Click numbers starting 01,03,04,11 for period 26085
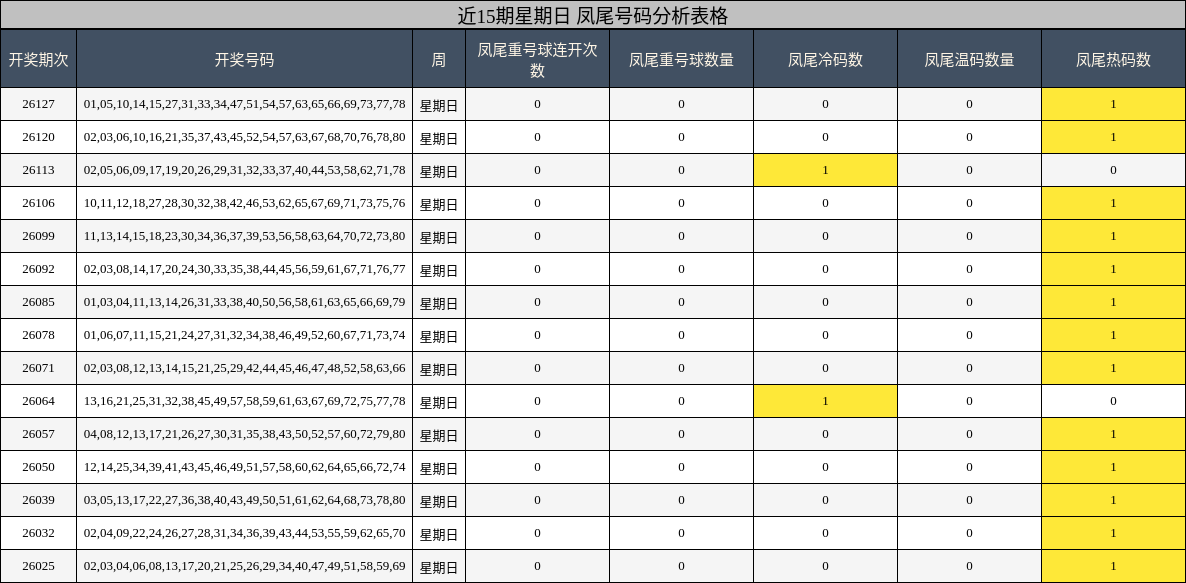Screen dimensions: 1186x583 244,302
